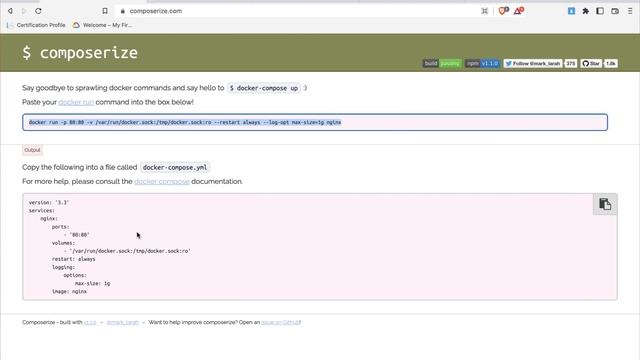Image resolution: width=640 pixels, height=360 pixels.
Task: Click the logging: line in output
Action: pyautogui.click(x=63, y=267)
